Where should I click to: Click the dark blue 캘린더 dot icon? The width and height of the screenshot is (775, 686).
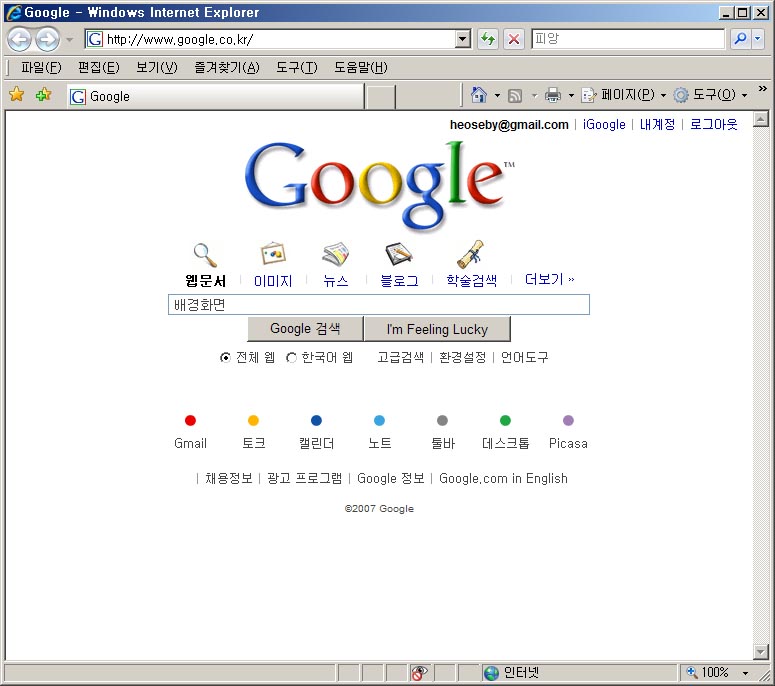pyautogui.click(x=316, y=421)
